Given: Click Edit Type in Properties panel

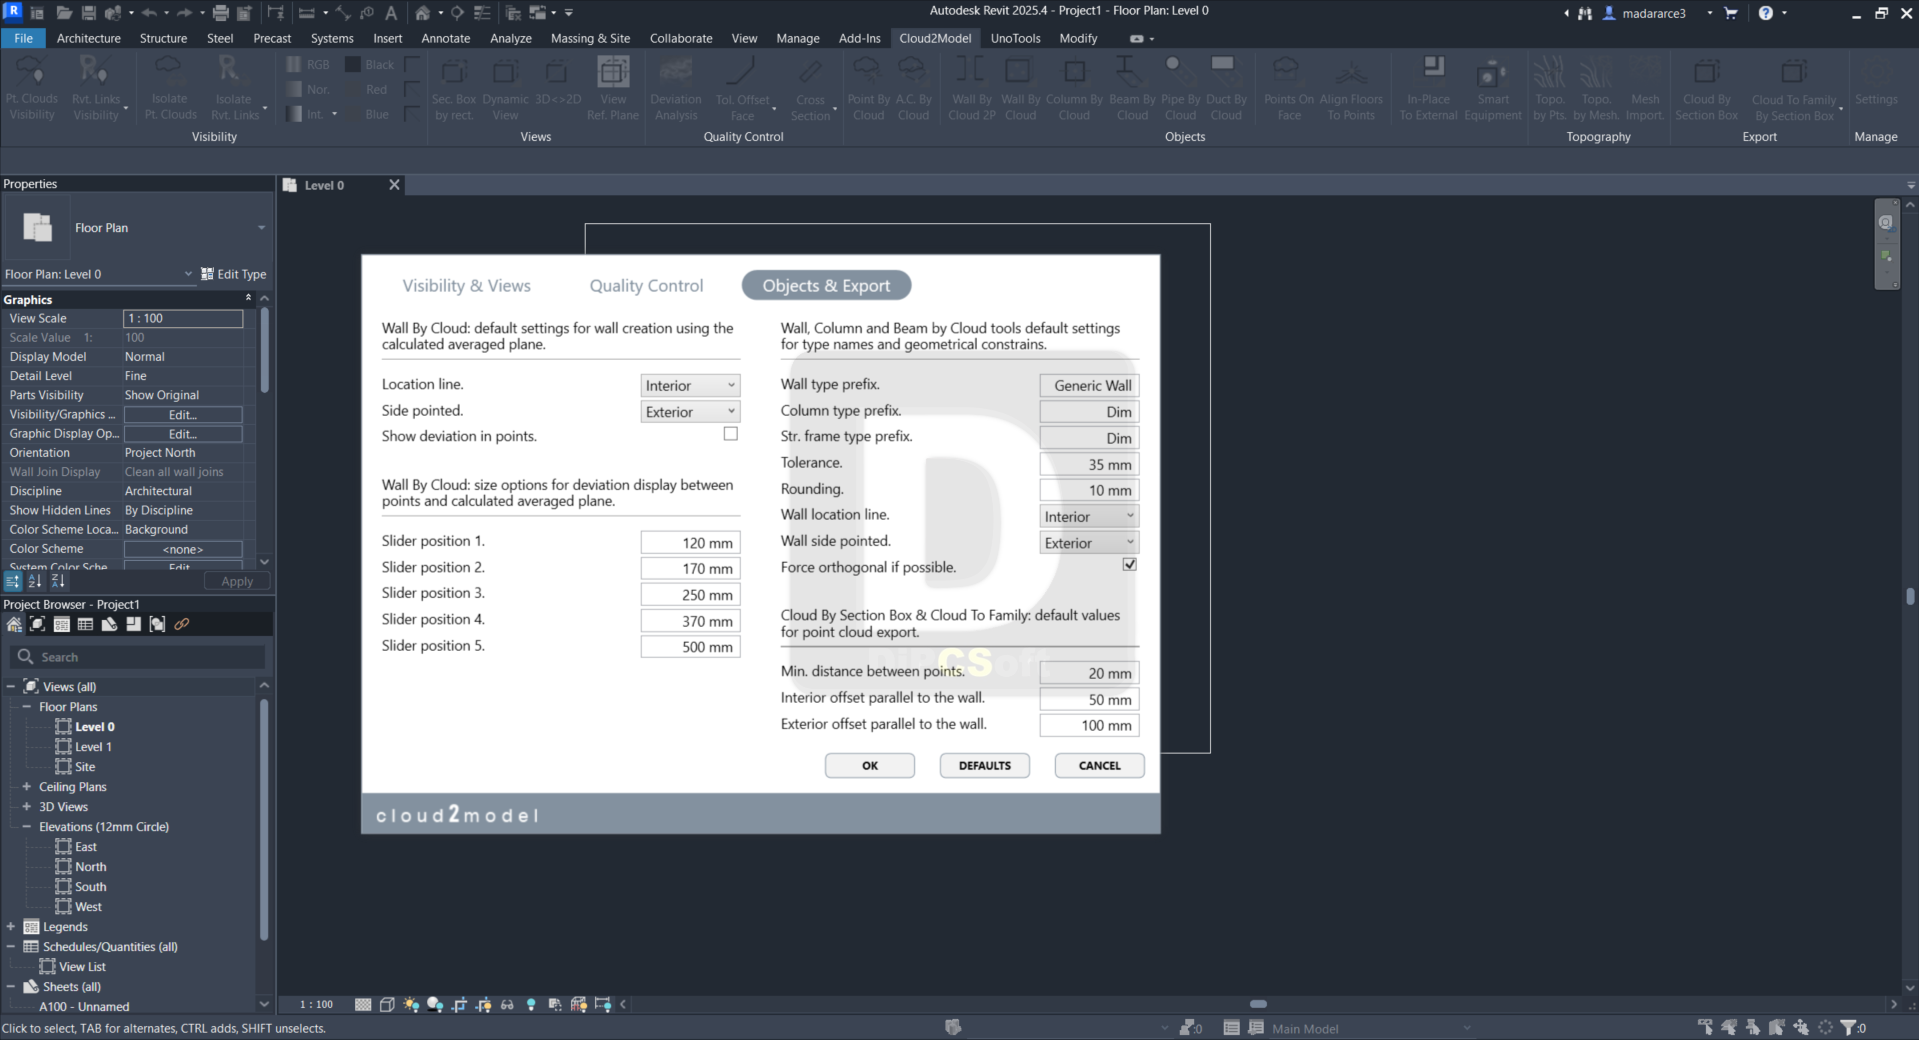Looking at the screenshot, I should click(x=233, y=274).
